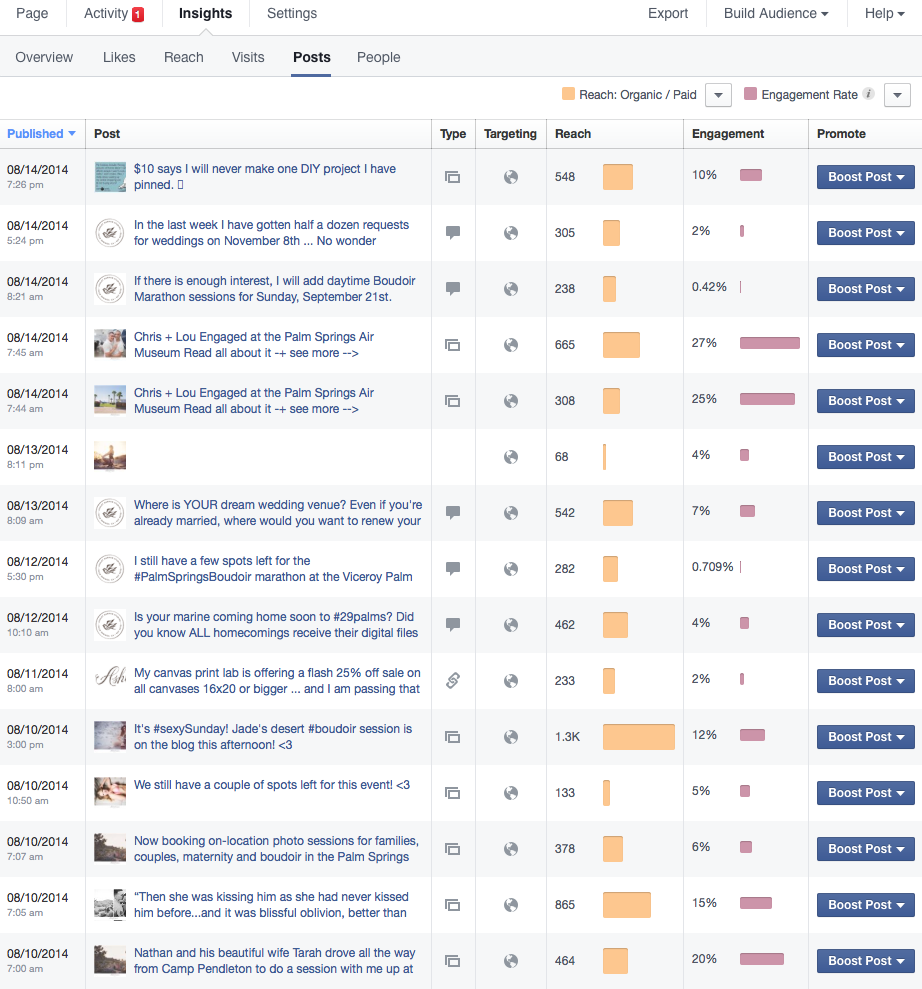The height and width of the screenshot is (989, 922).
Task: Switch to the People tab
Action: [x=378, y=57]
